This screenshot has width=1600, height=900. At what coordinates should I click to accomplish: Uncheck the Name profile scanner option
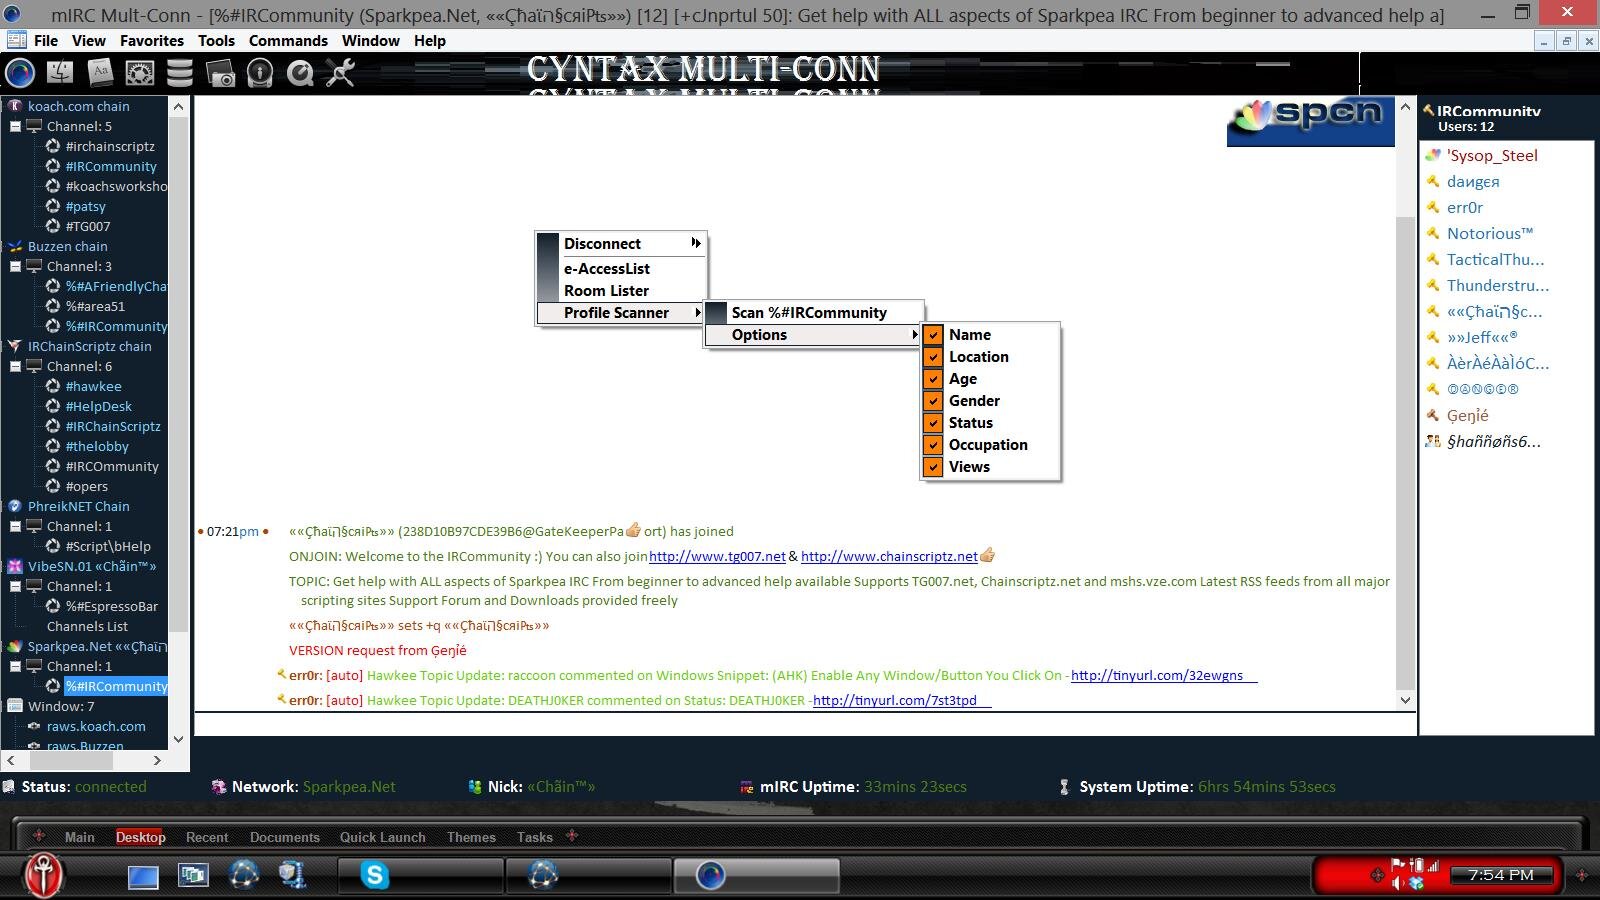[933, 335]
